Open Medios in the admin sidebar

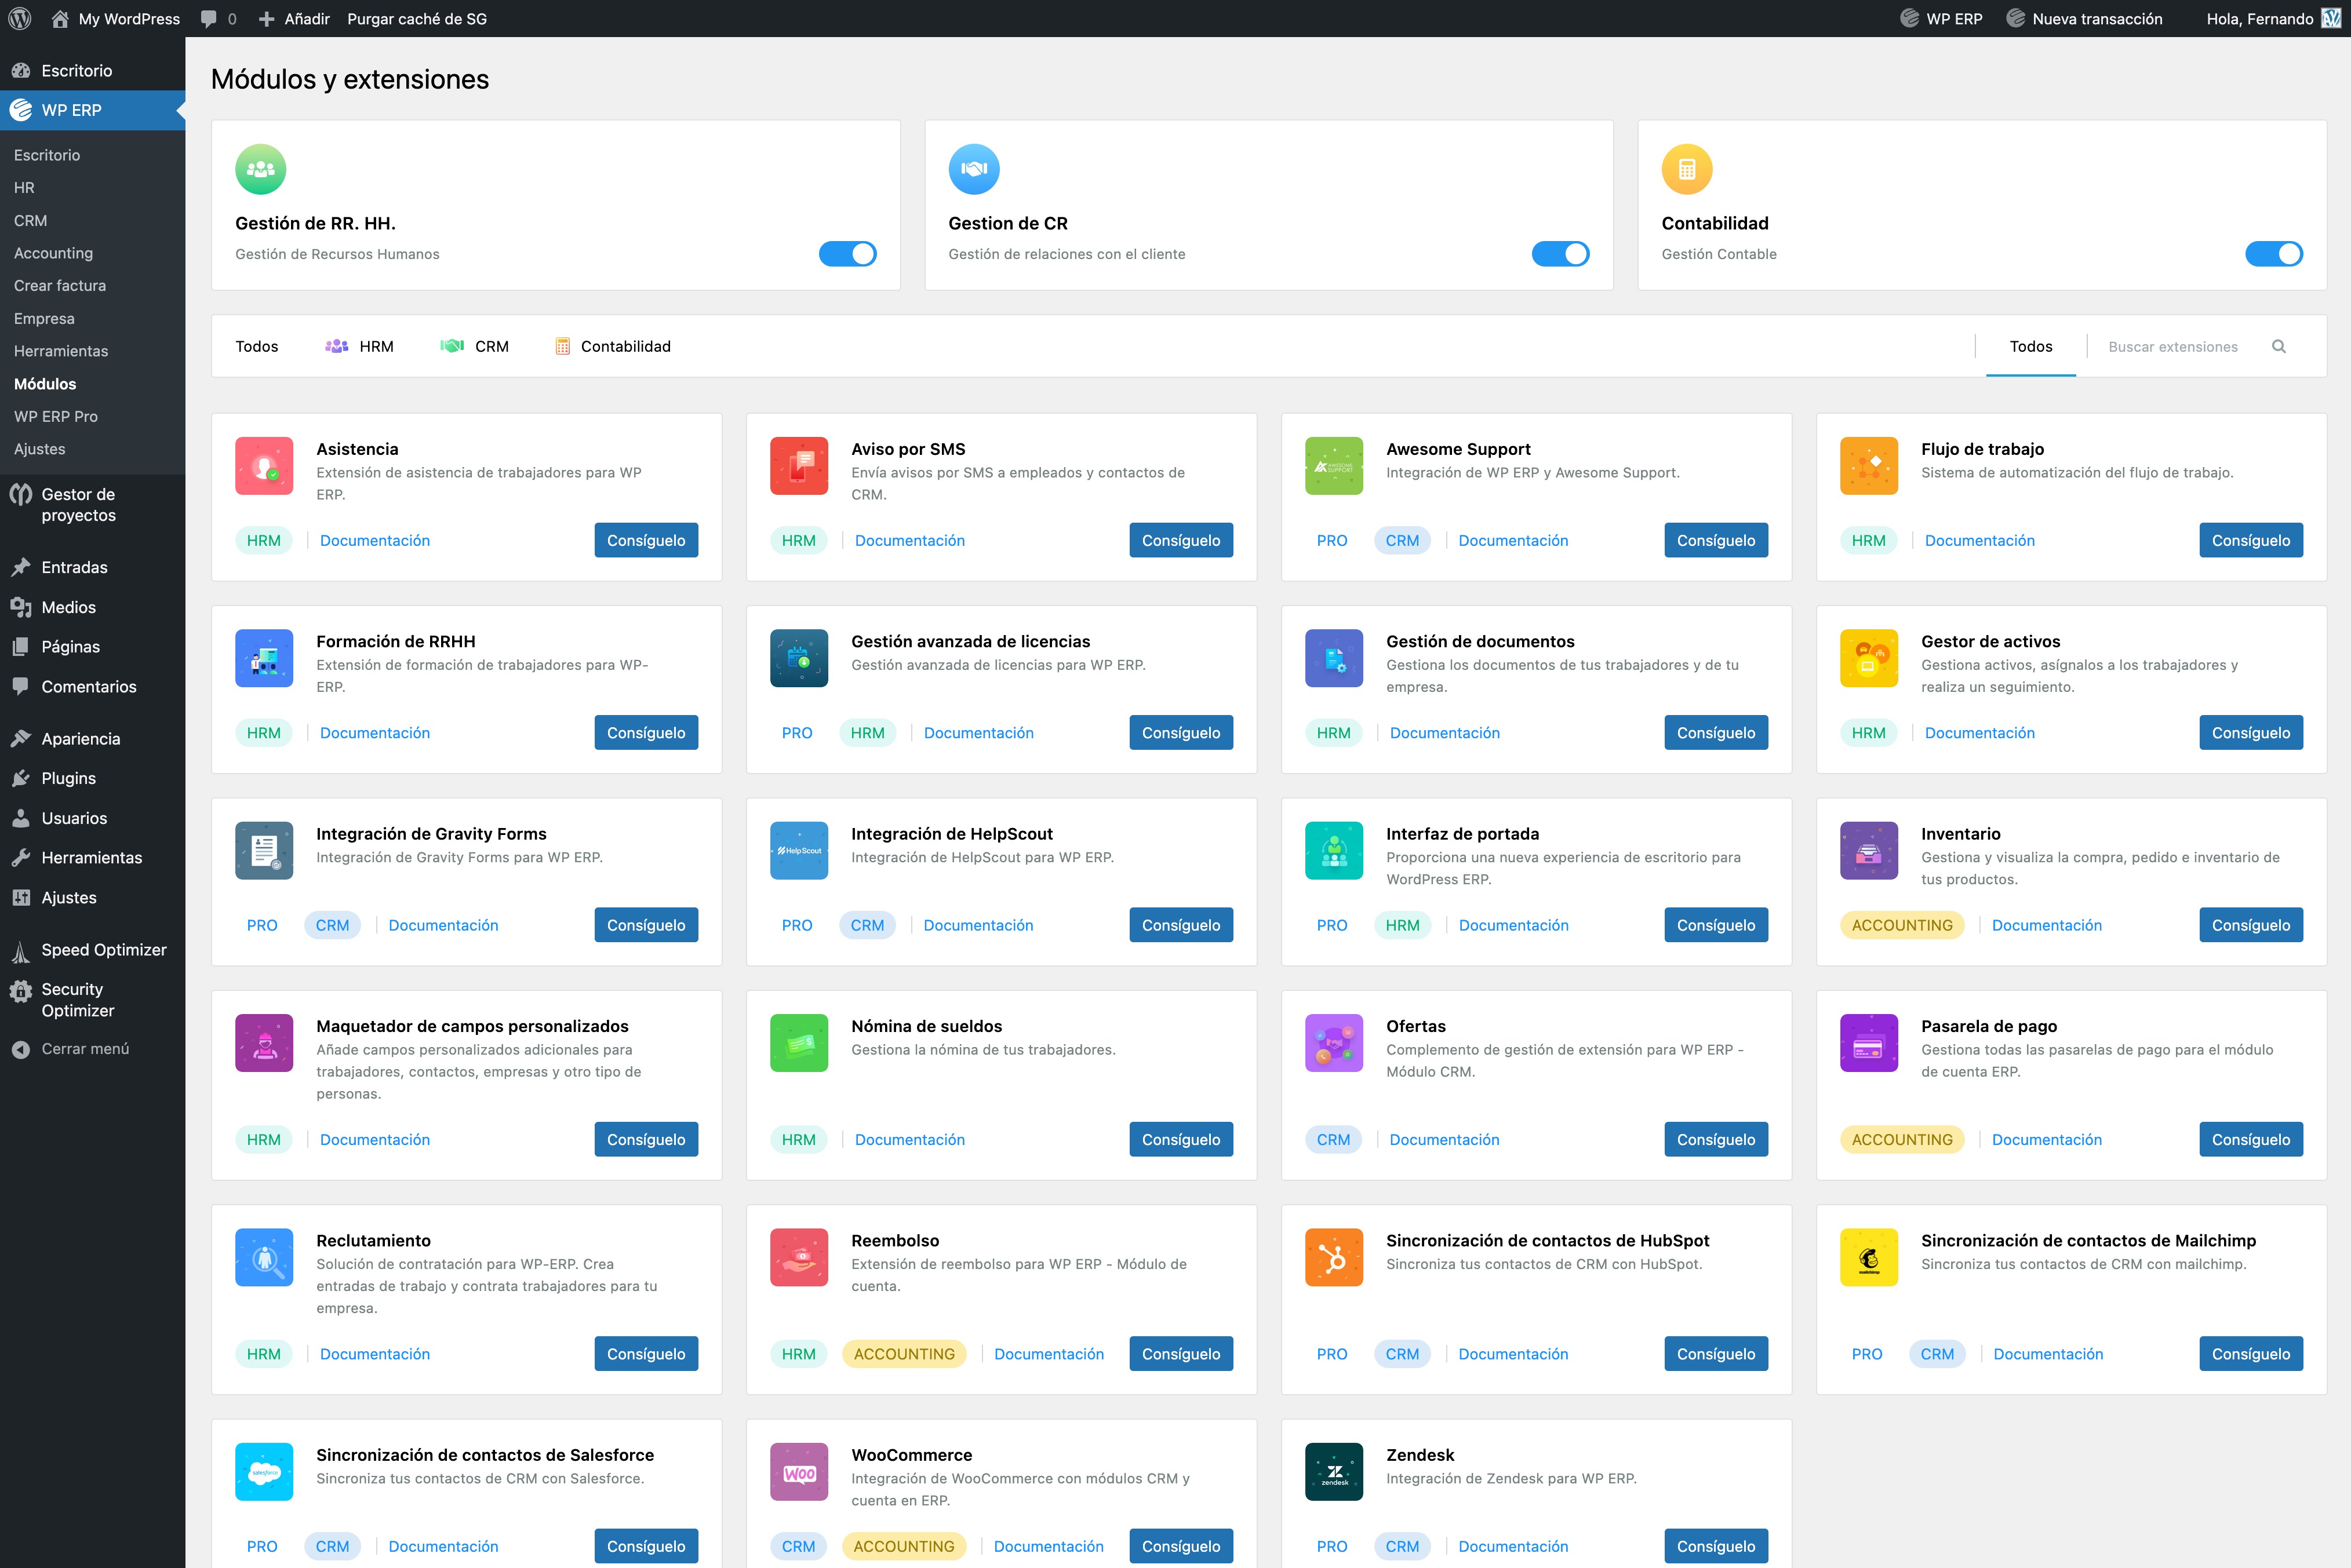coord(69,607)
